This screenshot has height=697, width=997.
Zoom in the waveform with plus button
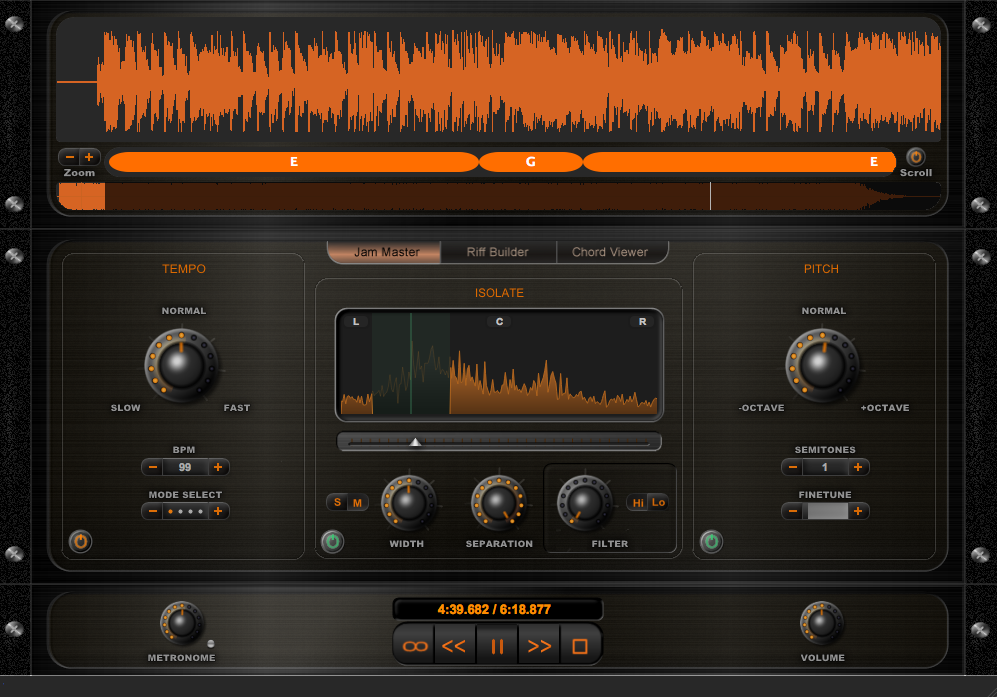click(x=89, y=157)
